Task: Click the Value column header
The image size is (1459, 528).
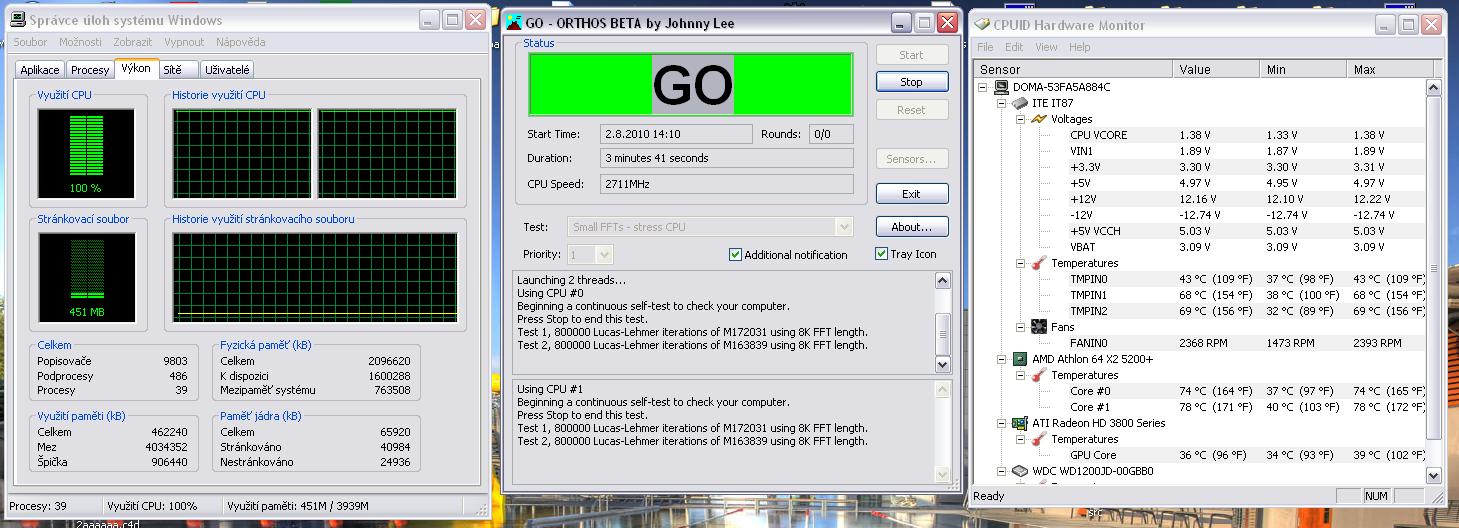Action: (x=1215, y=69)
